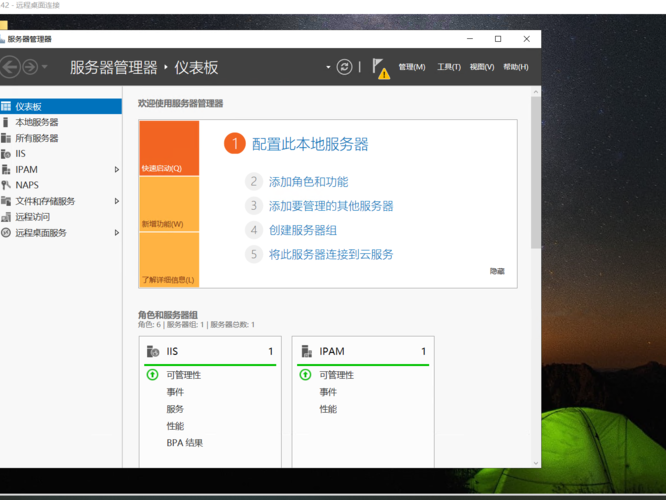Select 远程桌面服务 in the sidebar
The image size is (666, 500).
click(61, 233)
